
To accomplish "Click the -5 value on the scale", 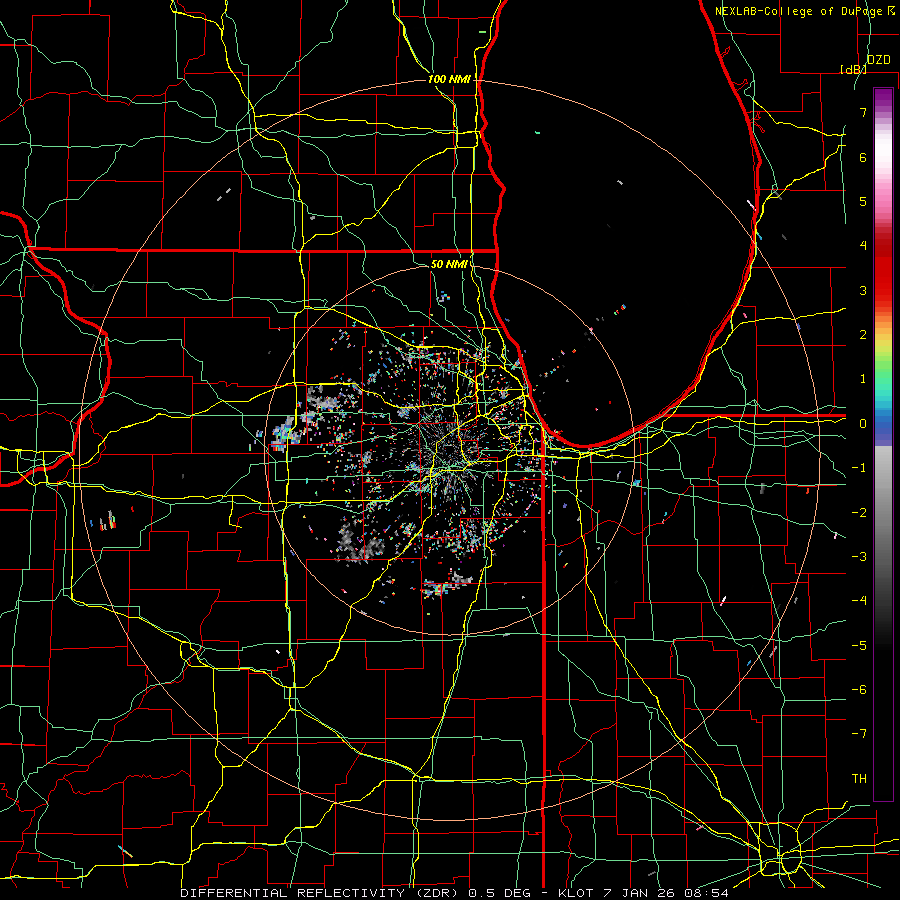I will click(x=859, y=645).
